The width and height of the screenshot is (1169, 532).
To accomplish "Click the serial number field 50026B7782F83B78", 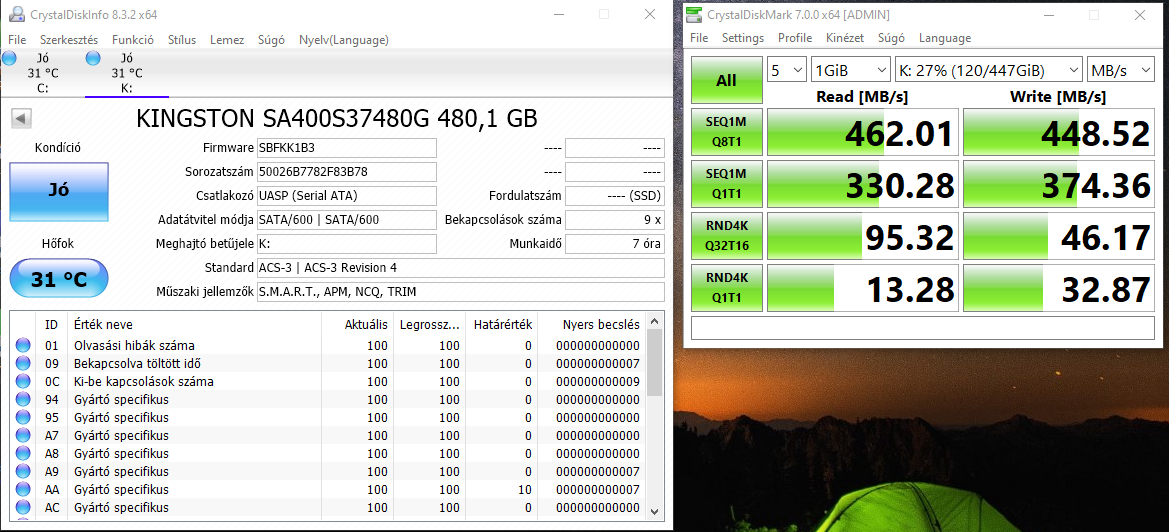I will [x=347, y=172].
